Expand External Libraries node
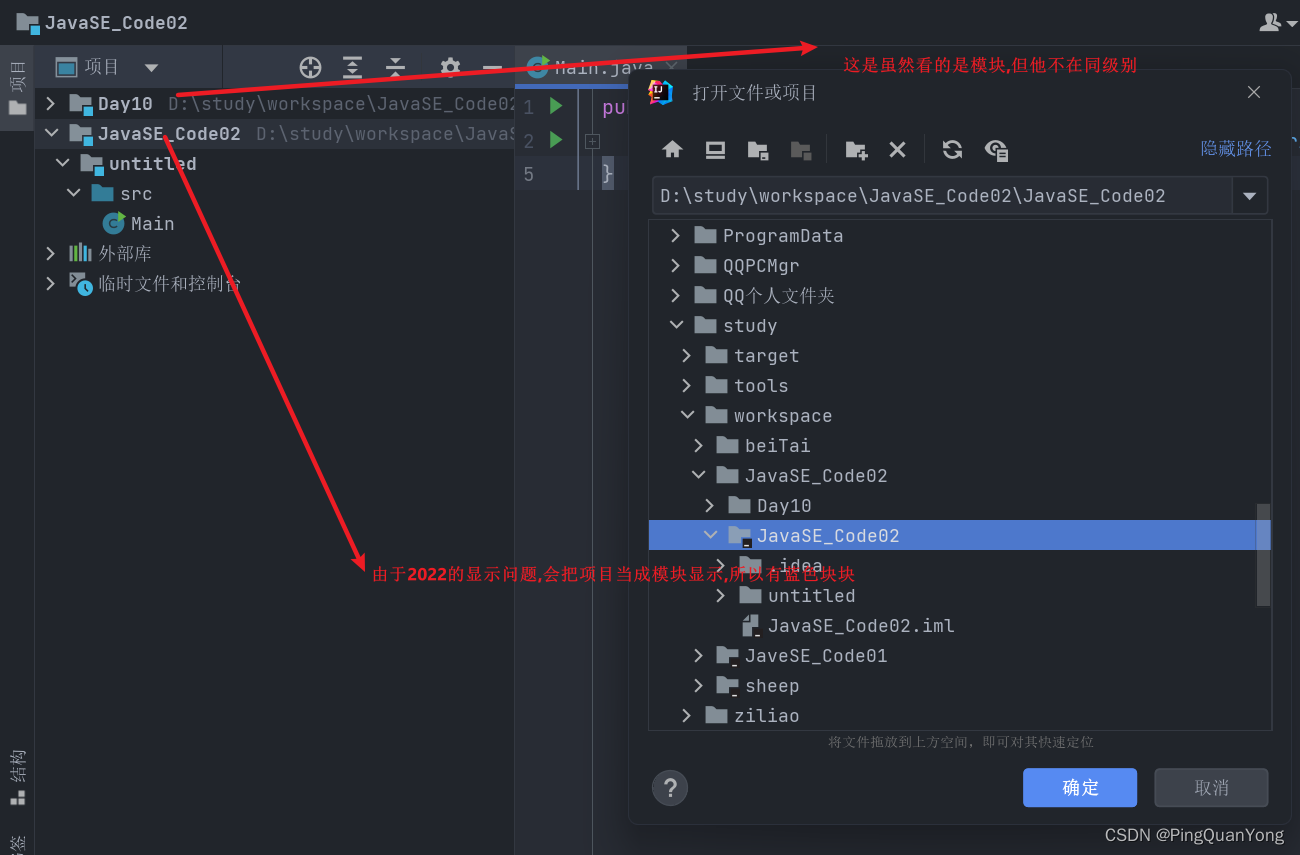Screen dimensions: 1300x855 (x=50, y=253)
